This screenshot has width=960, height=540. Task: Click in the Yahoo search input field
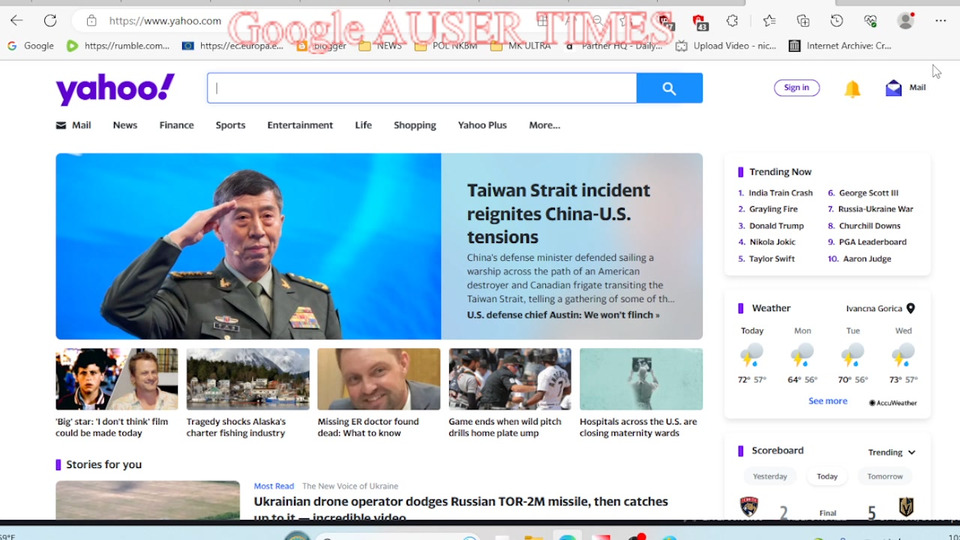point(422,88)
